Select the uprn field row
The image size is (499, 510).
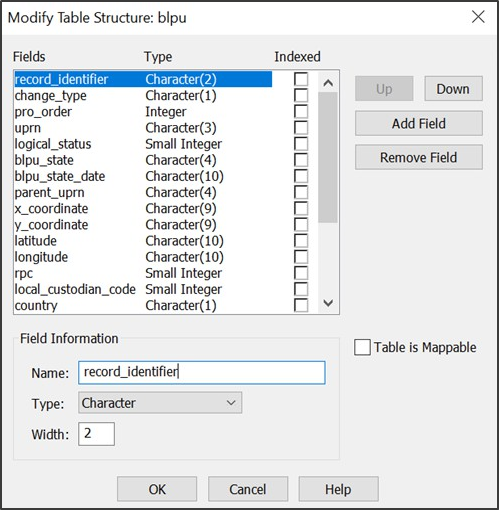(143, 128)
